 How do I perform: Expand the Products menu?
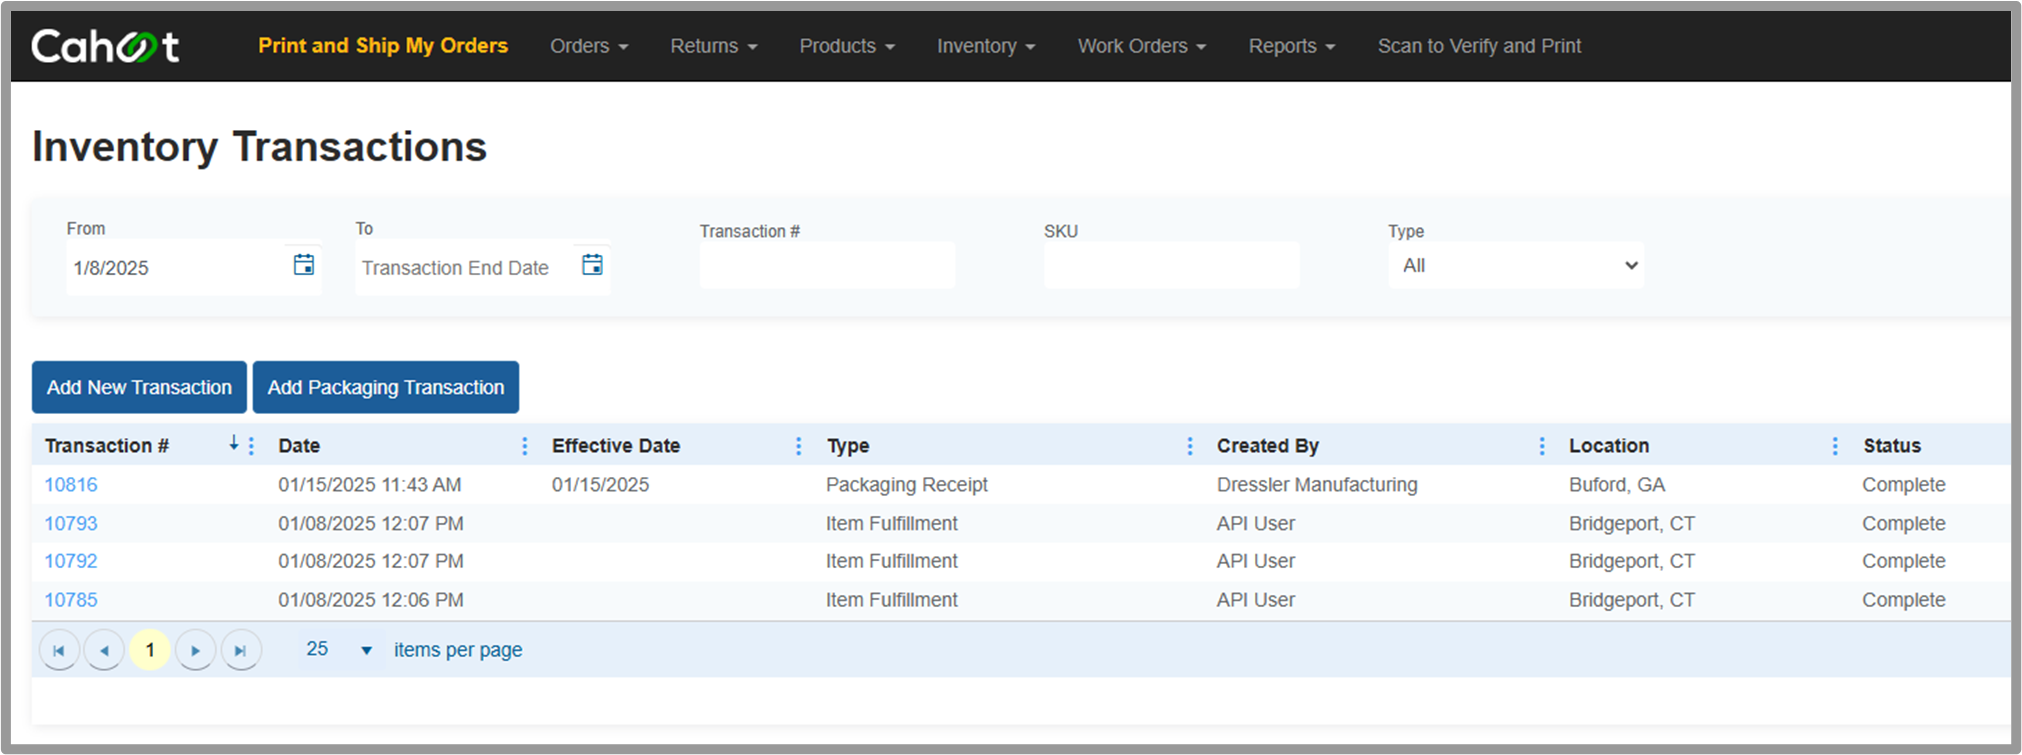pyautogui.click(x=847, y=46)
